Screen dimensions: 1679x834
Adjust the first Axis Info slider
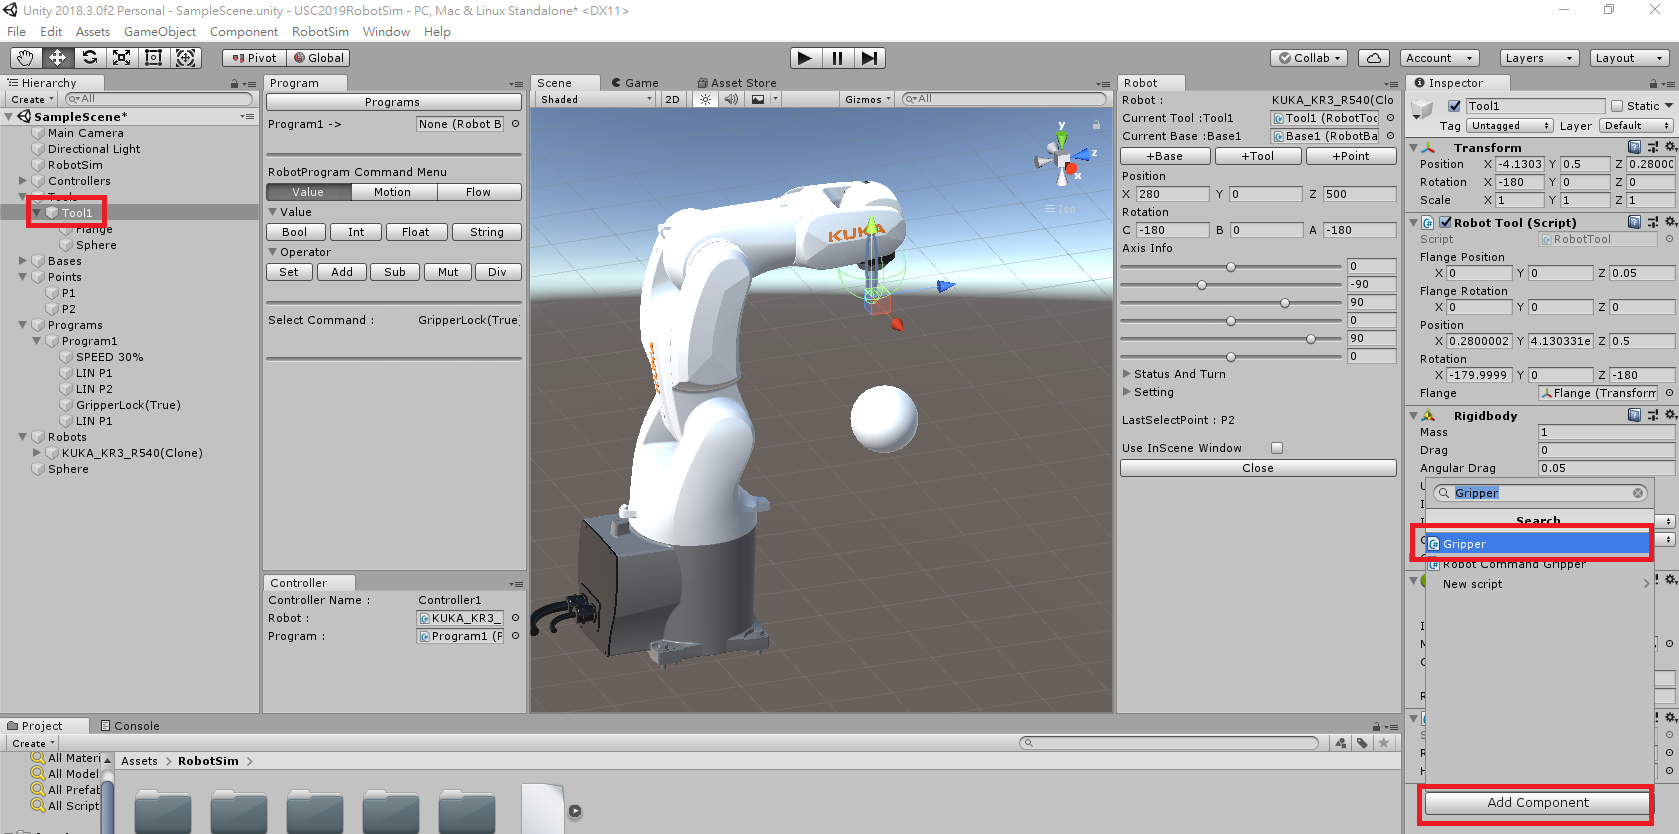tap(1231, 267)
